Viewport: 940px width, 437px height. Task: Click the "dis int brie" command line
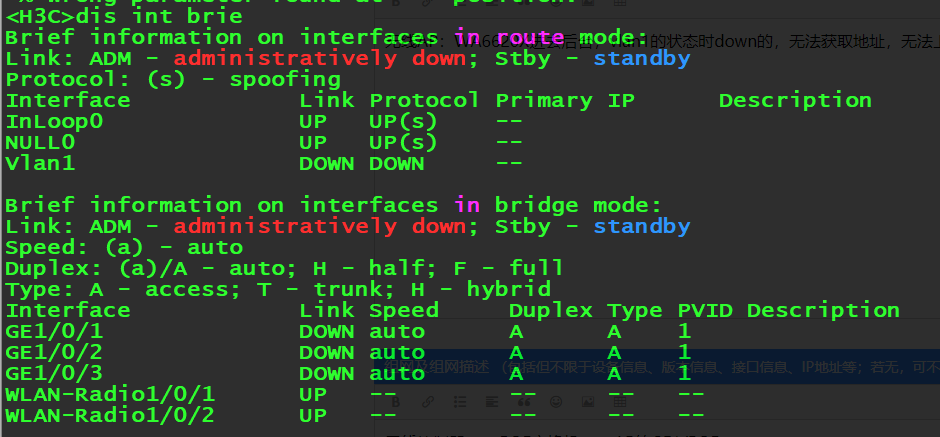125,16
